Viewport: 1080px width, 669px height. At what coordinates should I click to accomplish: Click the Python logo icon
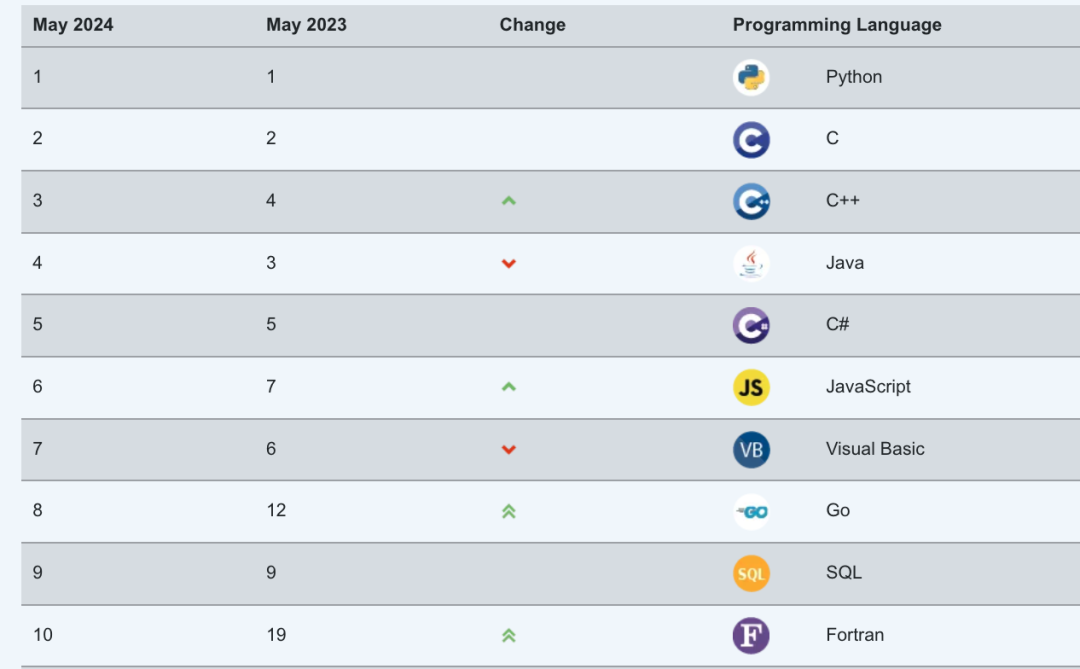click(751, 77)
